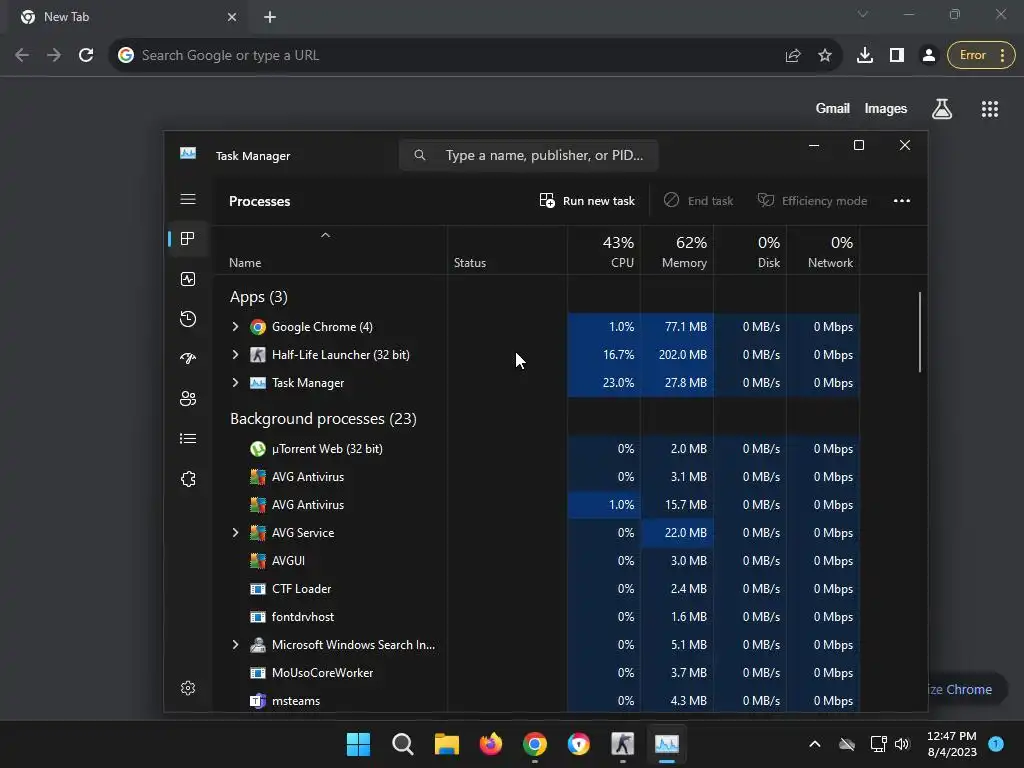Open the clock showing 12:47 PM
This screenshot has height=768, width=1024.
coord(952,744)
